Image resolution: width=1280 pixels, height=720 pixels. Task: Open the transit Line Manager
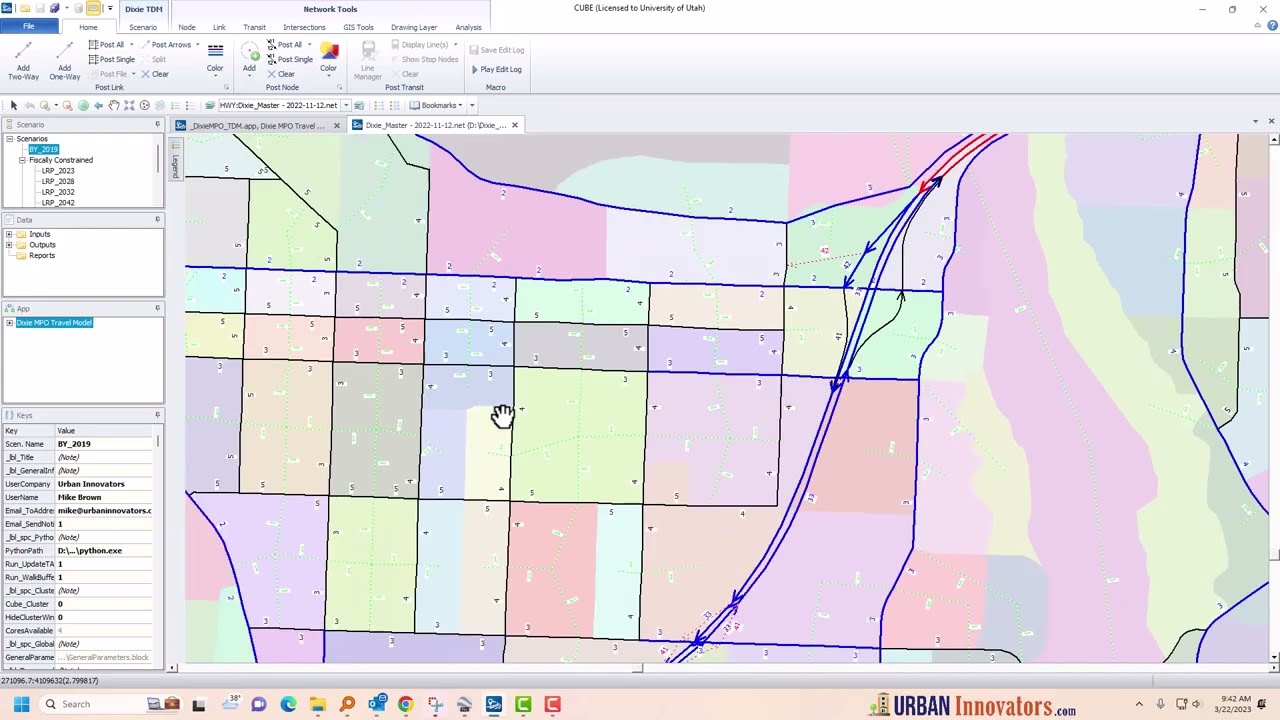(368, 60)
